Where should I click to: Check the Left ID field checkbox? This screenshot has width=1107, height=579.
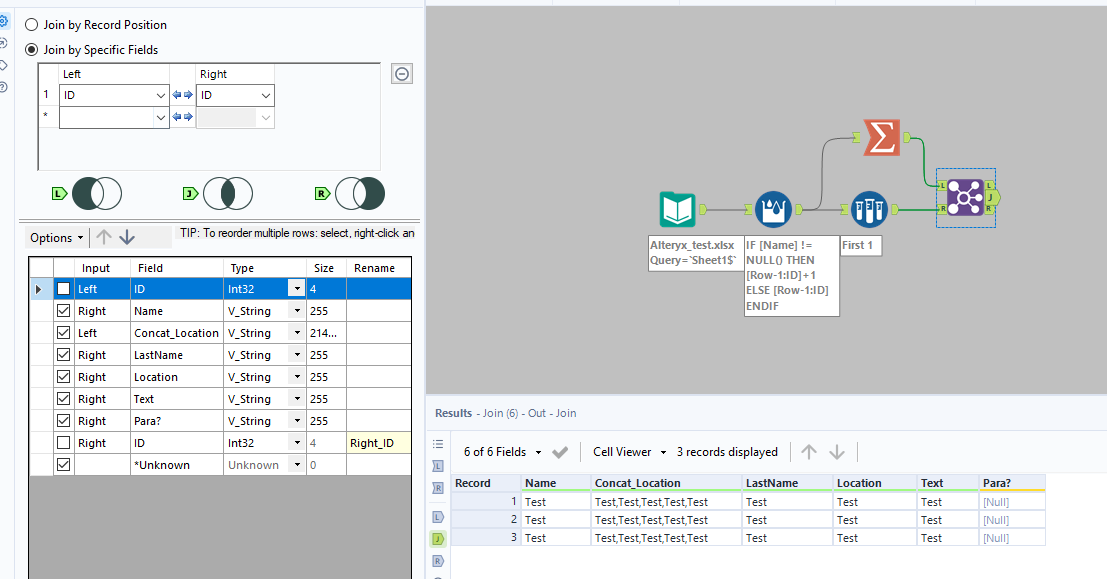coord(64,289)
